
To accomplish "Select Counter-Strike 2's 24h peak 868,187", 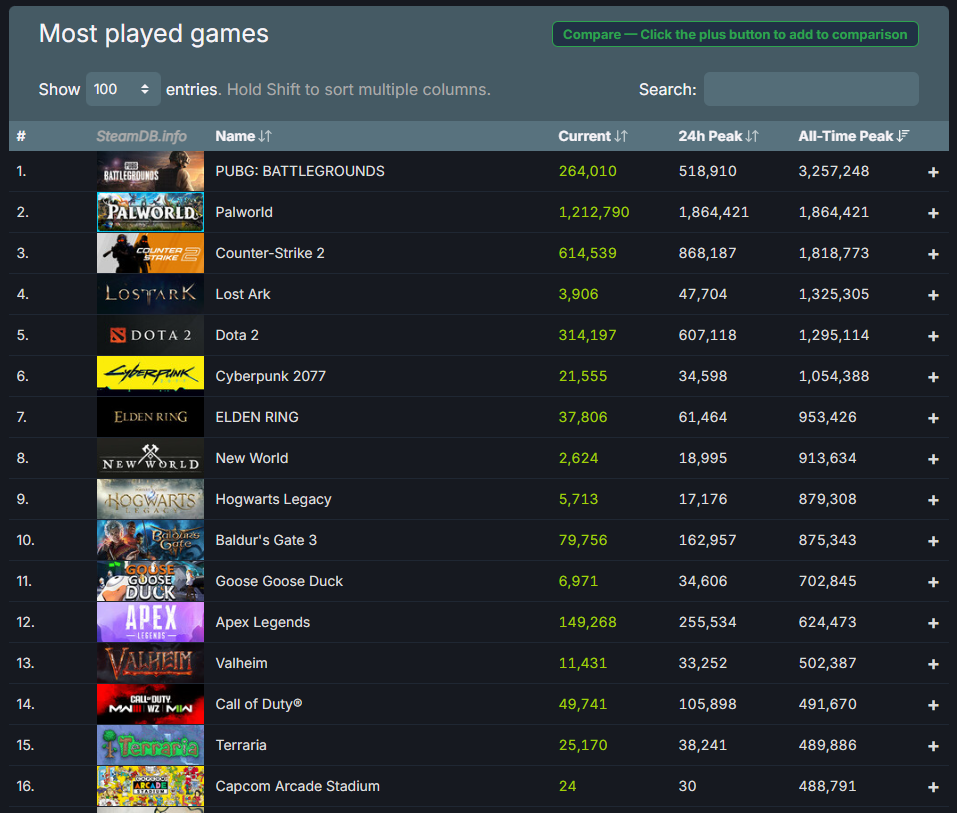I will (x=707, y=253).
